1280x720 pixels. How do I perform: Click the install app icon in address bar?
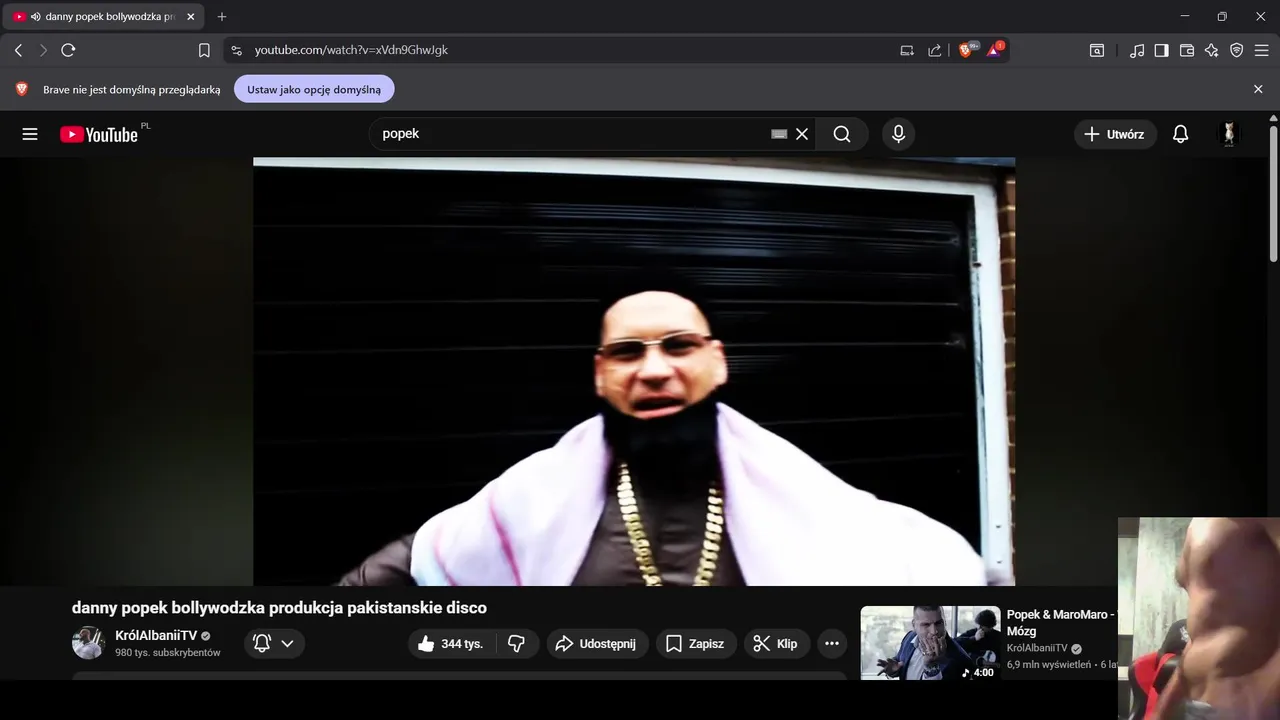point(907,50)
